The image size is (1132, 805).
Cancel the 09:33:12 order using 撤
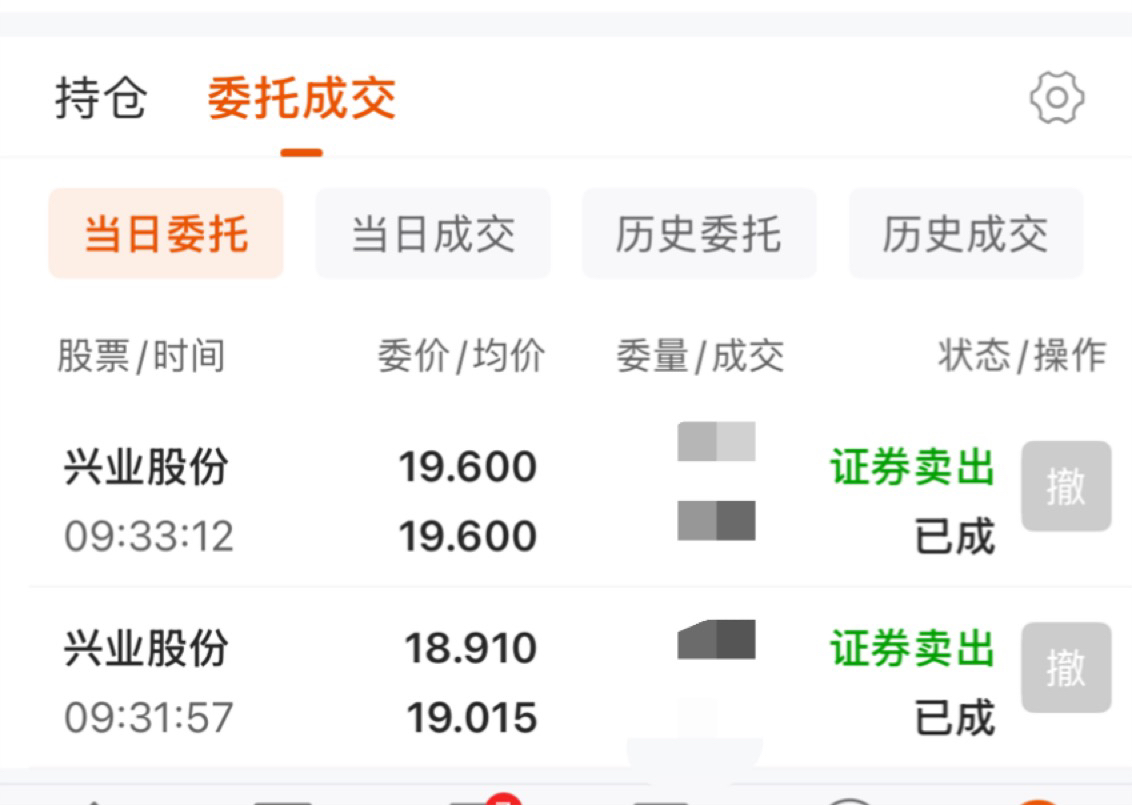pyautogui.click(x=1066, y=486)
